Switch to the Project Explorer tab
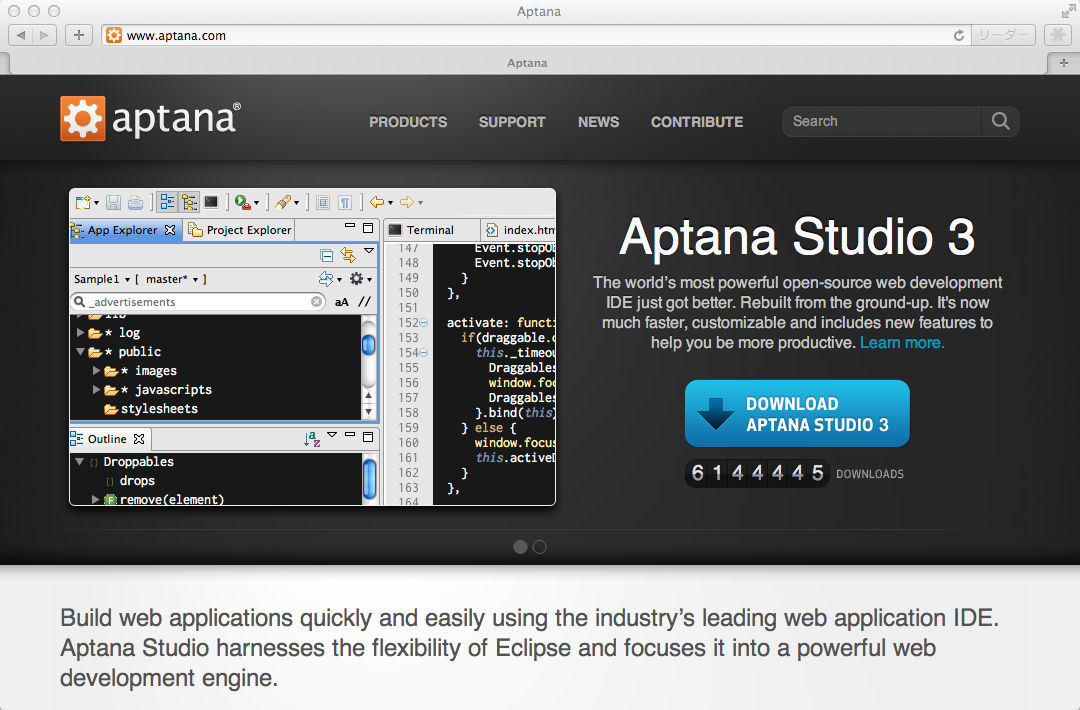The image size is (1080, 710). (240, 230)
